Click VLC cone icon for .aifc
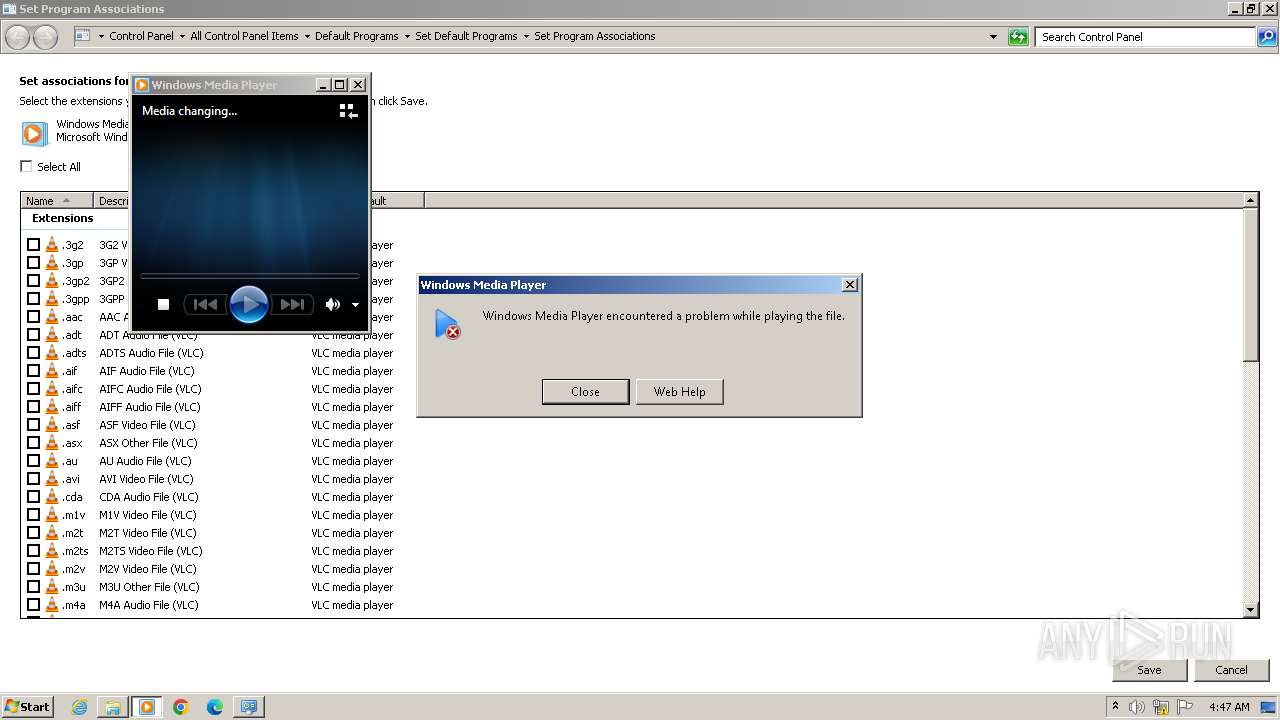Image resolution: width=1280 pixels, height=720 pixels. pyautogui.click(x=52, y=389)
